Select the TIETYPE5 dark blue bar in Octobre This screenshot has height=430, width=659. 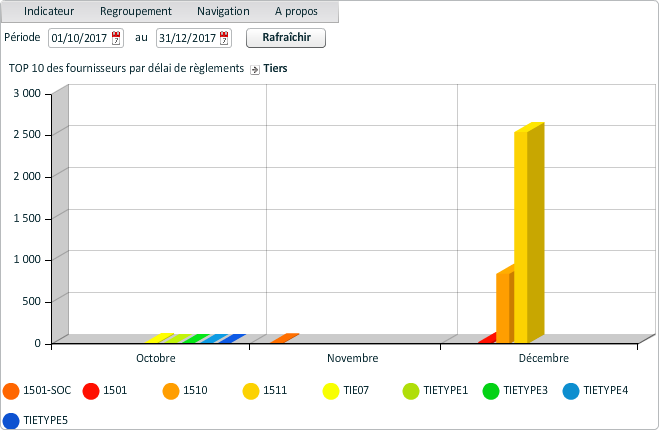pyautogui.click(x=232, y=338)
